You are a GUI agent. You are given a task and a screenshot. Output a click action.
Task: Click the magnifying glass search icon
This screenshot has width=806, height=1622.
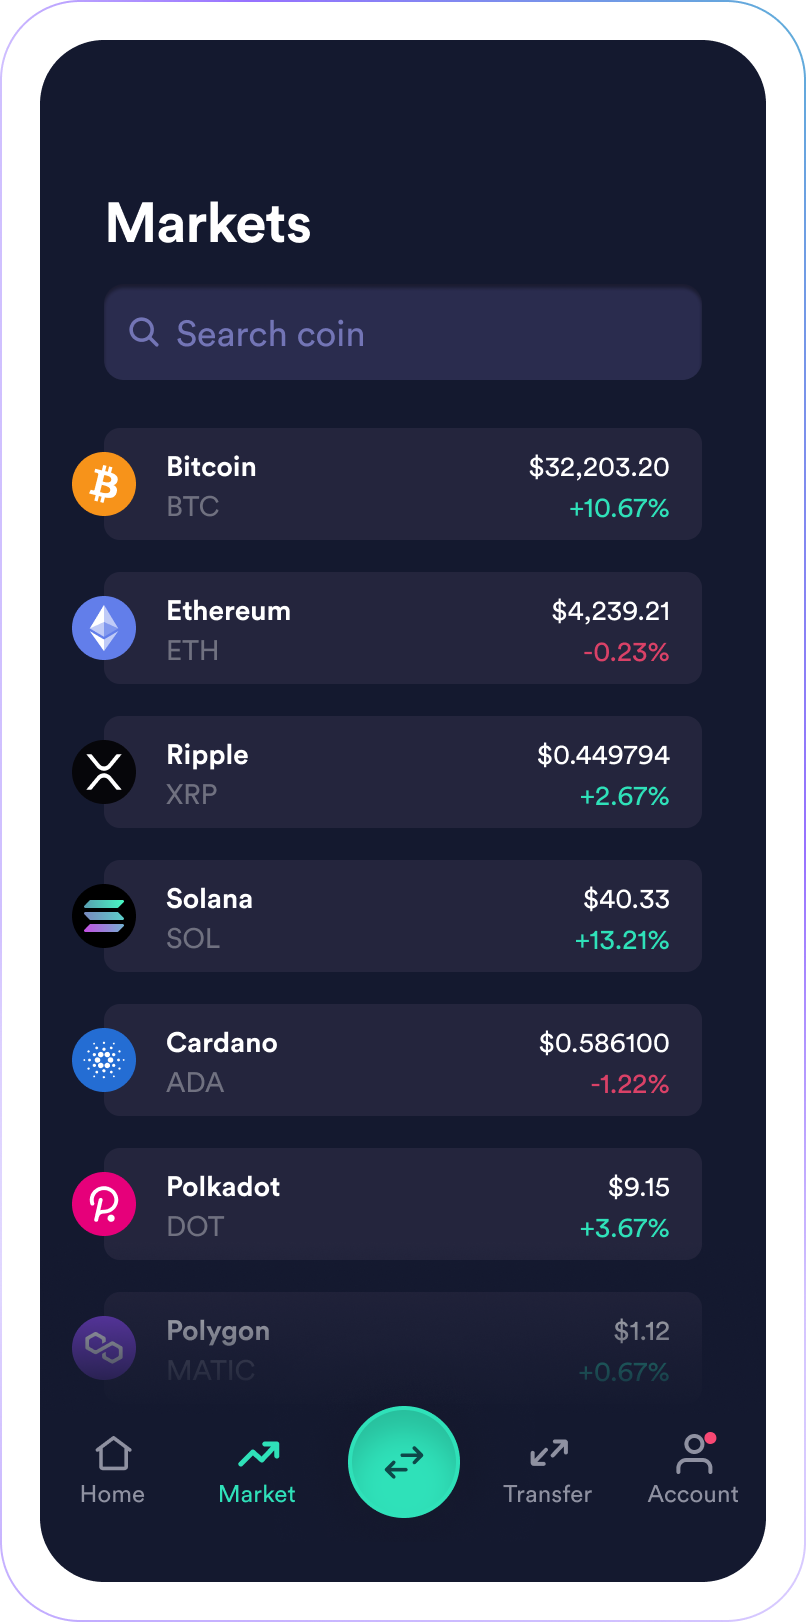(144, 332)
